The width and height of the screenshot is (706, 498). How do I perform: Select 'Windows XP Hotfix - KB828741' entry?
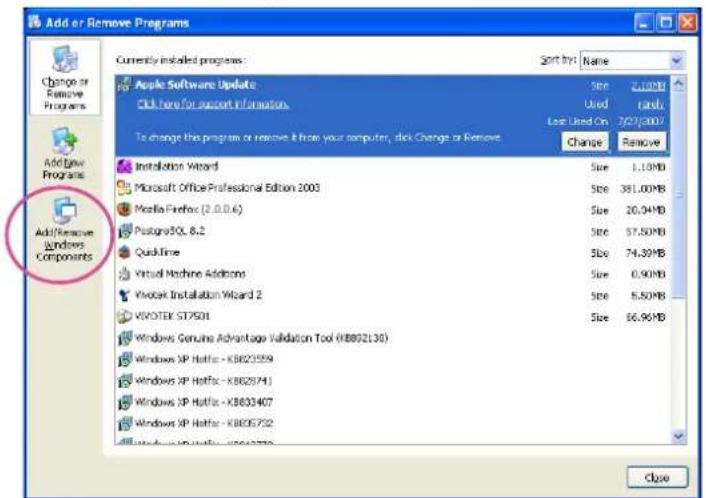[x=204, y=381]
